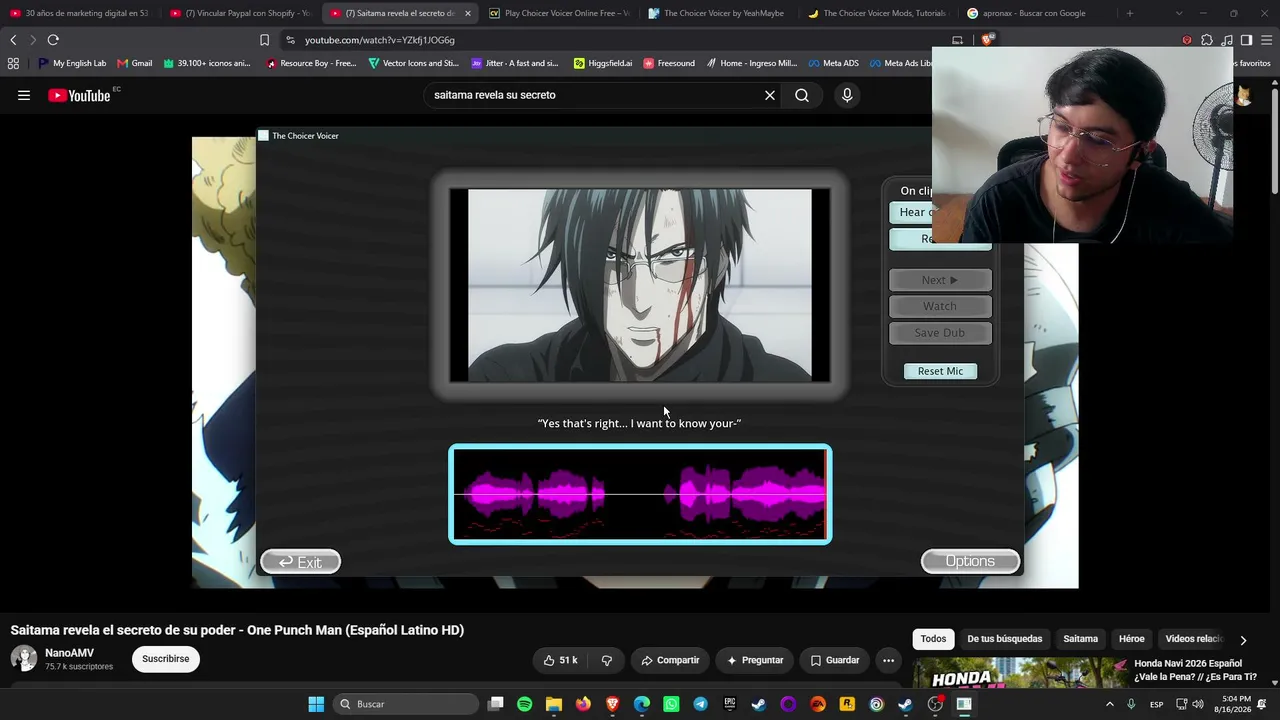Like the video with 51 k thumbs up
This screenshot has width=1280, height=720.
pos(560,660)
